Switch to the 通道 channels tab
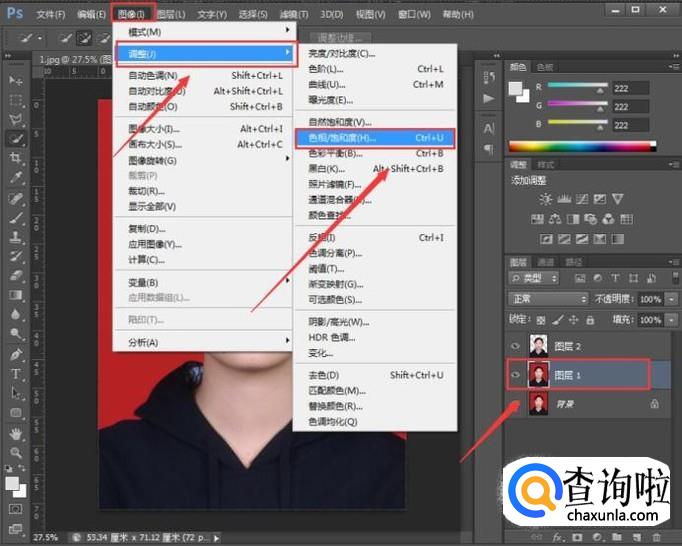The width and height of the screenshot is (682, 546). [x=545, y=262]
